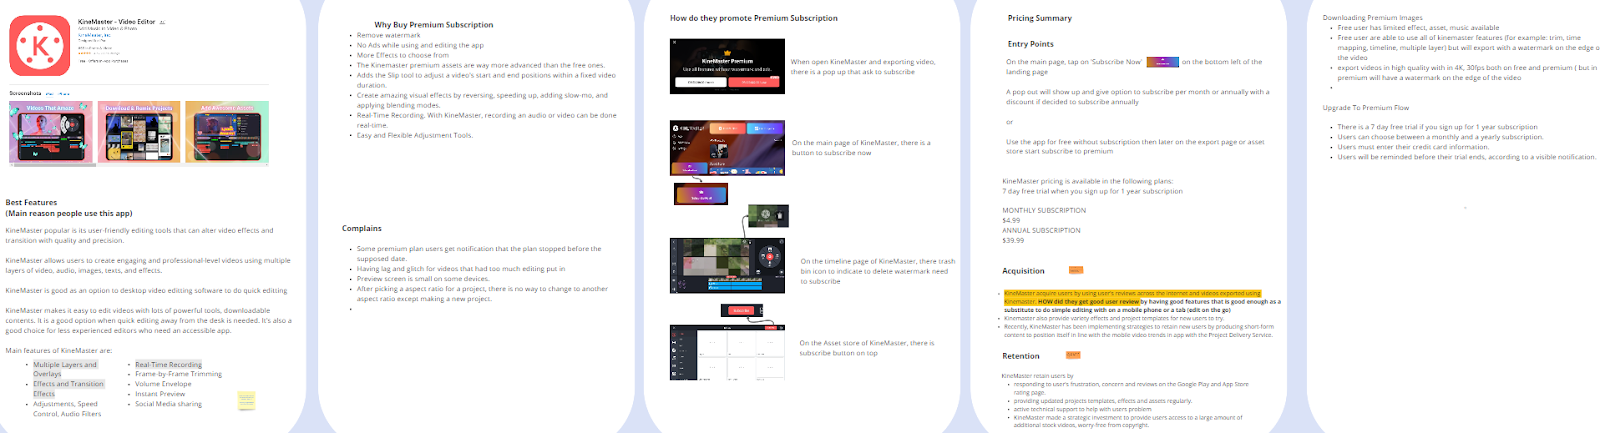Select 'Social Media sharing' bullet
The image size is (1600, 433).
168,404
